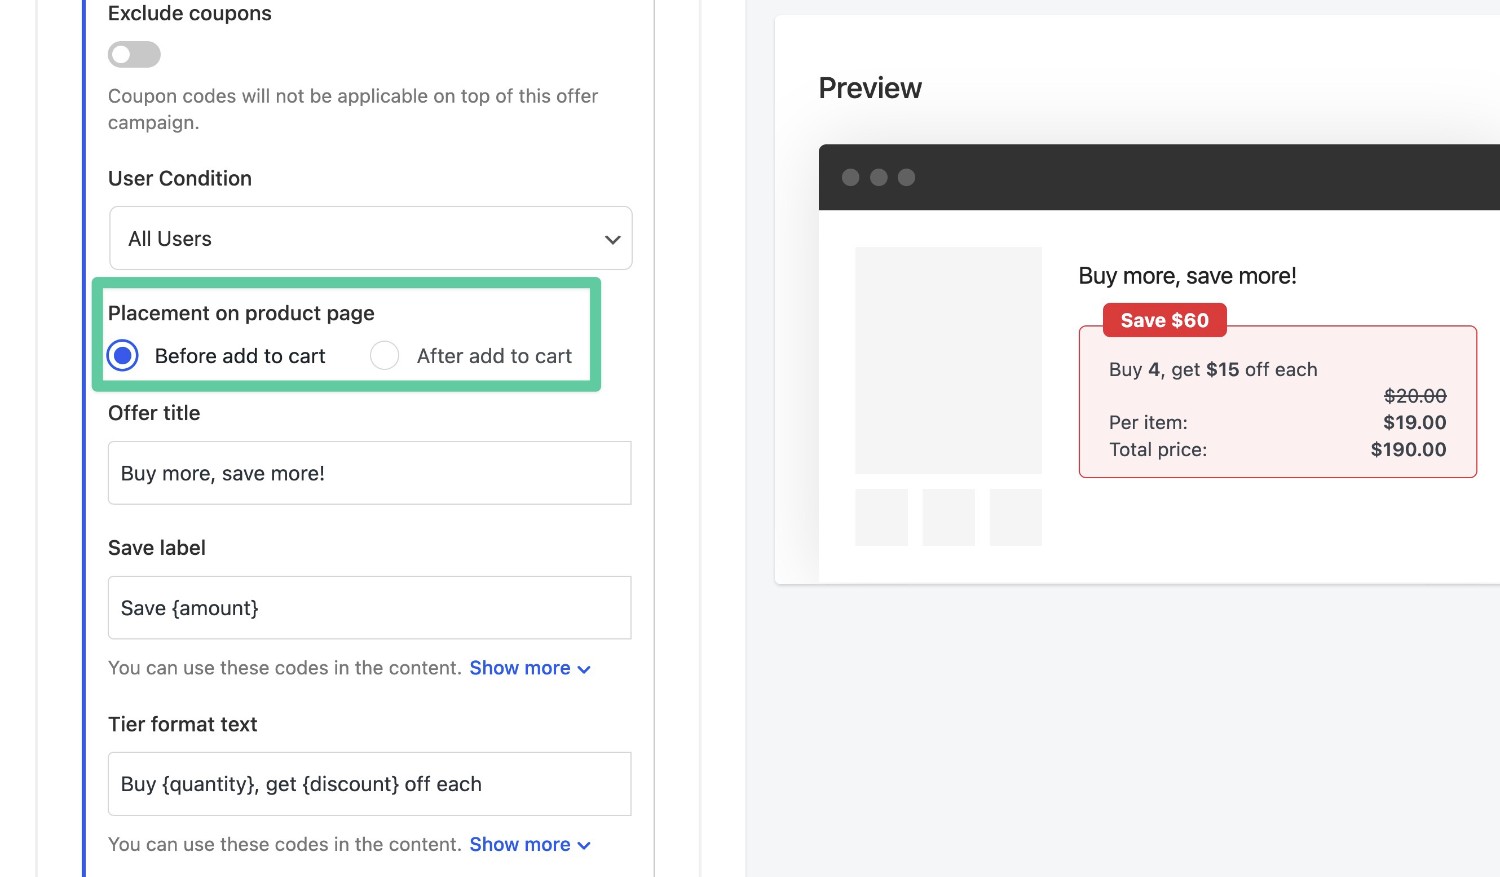Click the Exclude coupons label
The width and height of the screenshot is (1500, 877).
click(190, 13)
